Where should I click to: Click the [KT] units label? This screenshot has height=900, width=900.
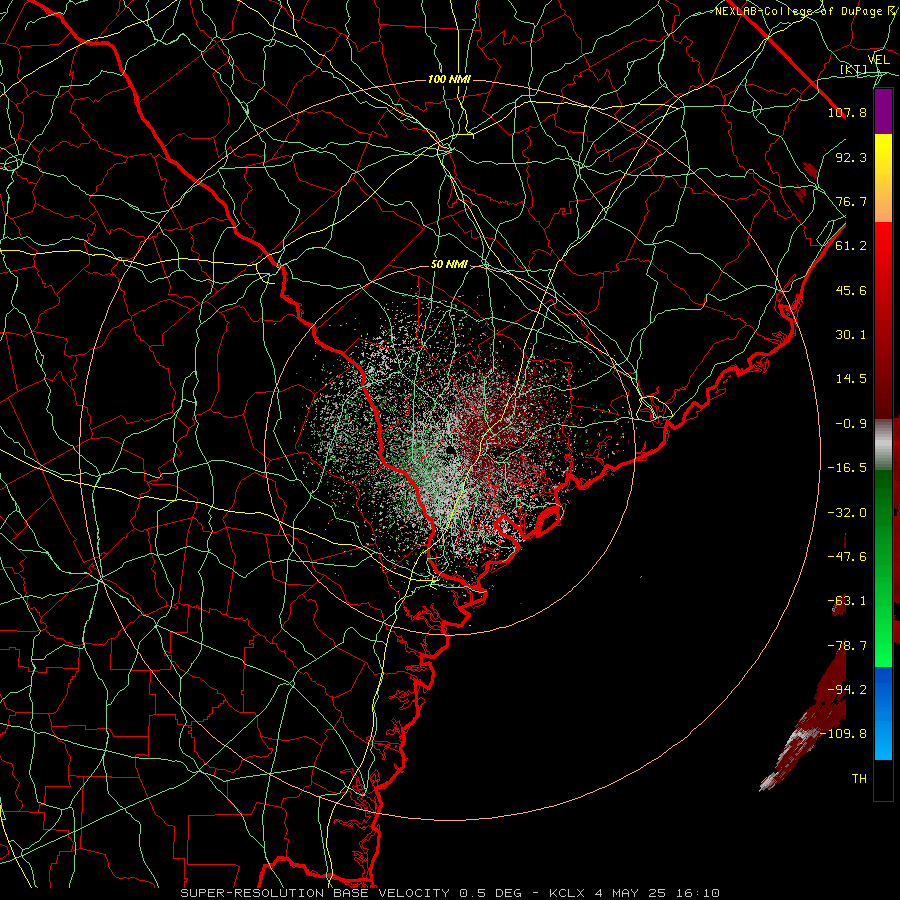pos(853,70)
